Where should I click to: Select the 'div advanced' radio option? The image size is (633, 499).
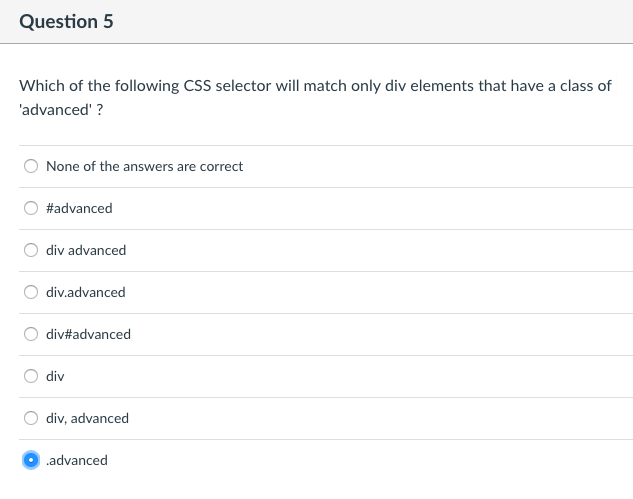click(32, 250)
